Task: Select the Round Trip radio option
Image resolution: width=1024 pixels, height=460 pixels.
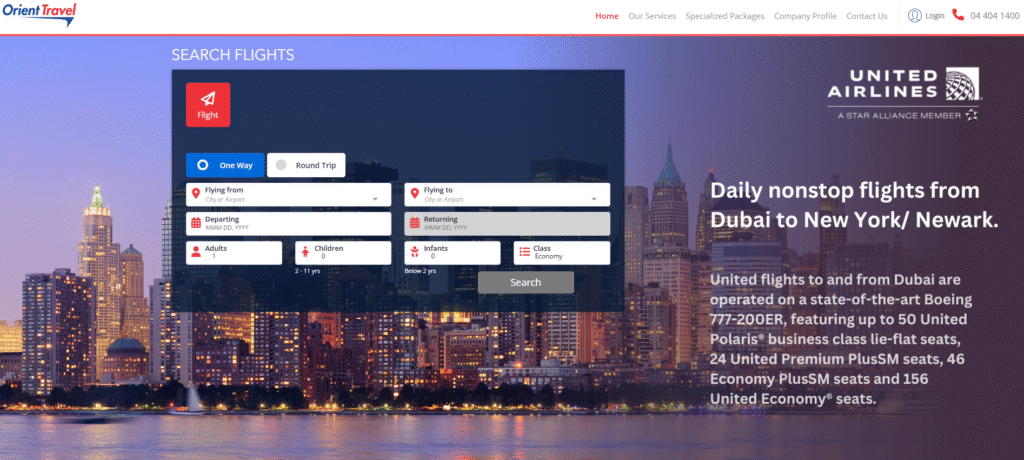Action: click(306, 165)
